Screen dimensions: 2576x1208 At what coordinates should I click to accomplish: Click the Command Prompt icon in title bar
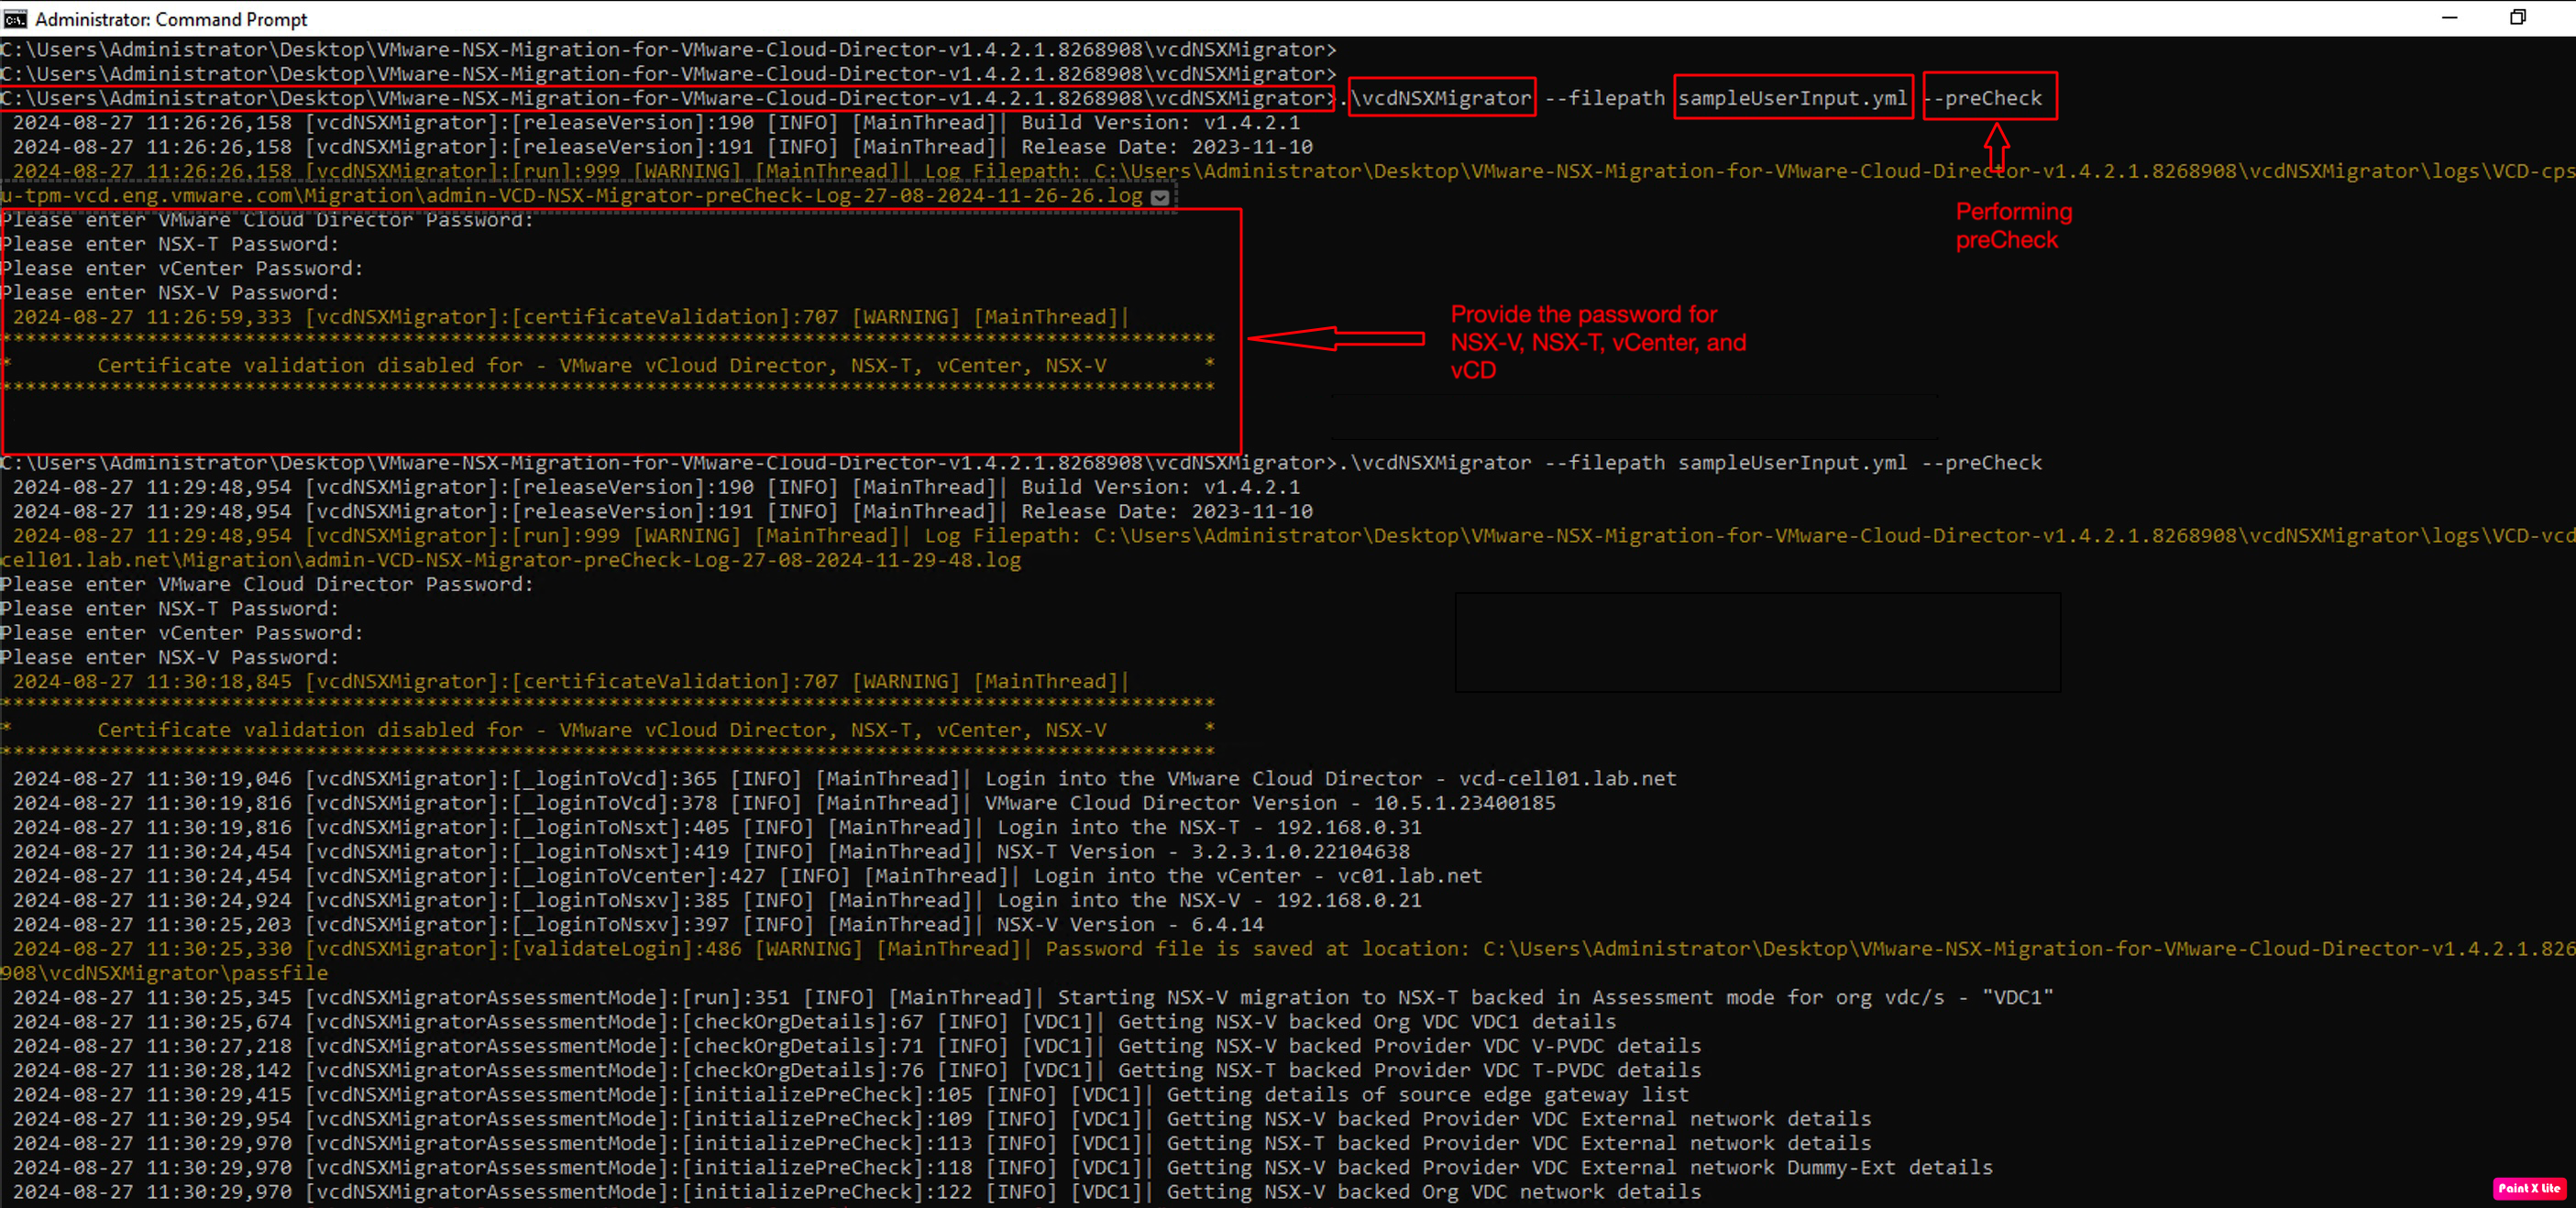(15, 18)
